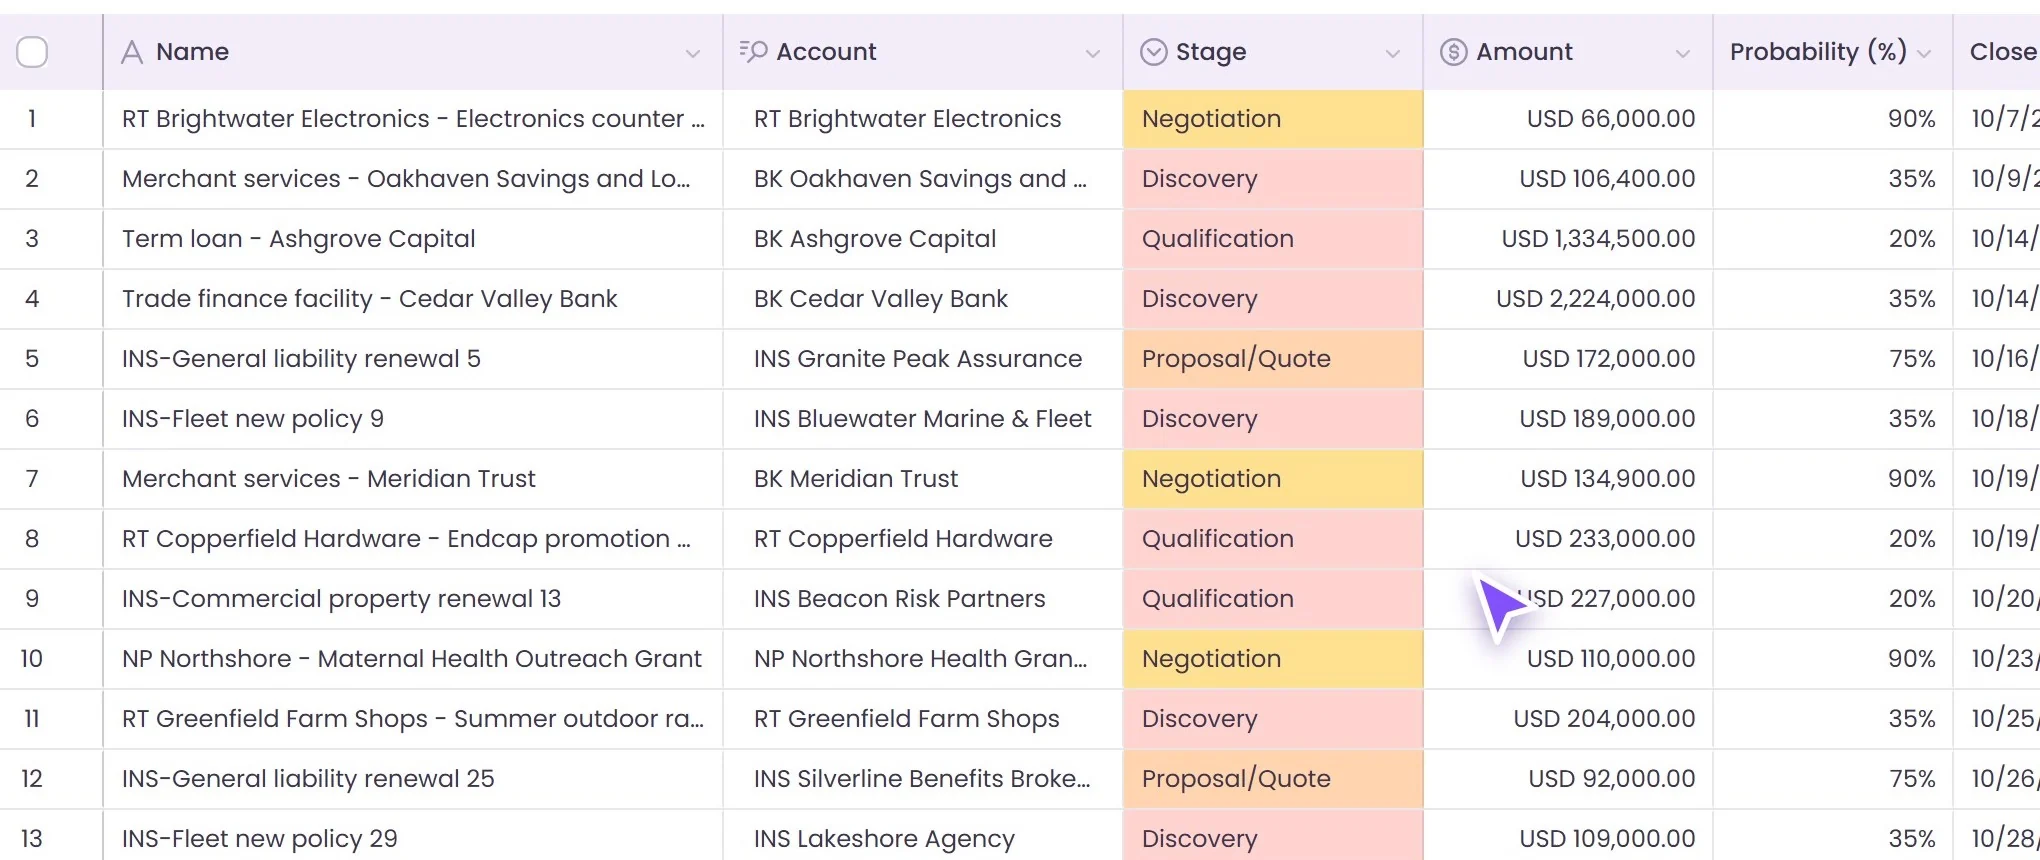The height and width of the screenshot is (860, 2040).
Task: Click Qualification stage for Copperfield Hardware row
Action: coord(1273,539)
